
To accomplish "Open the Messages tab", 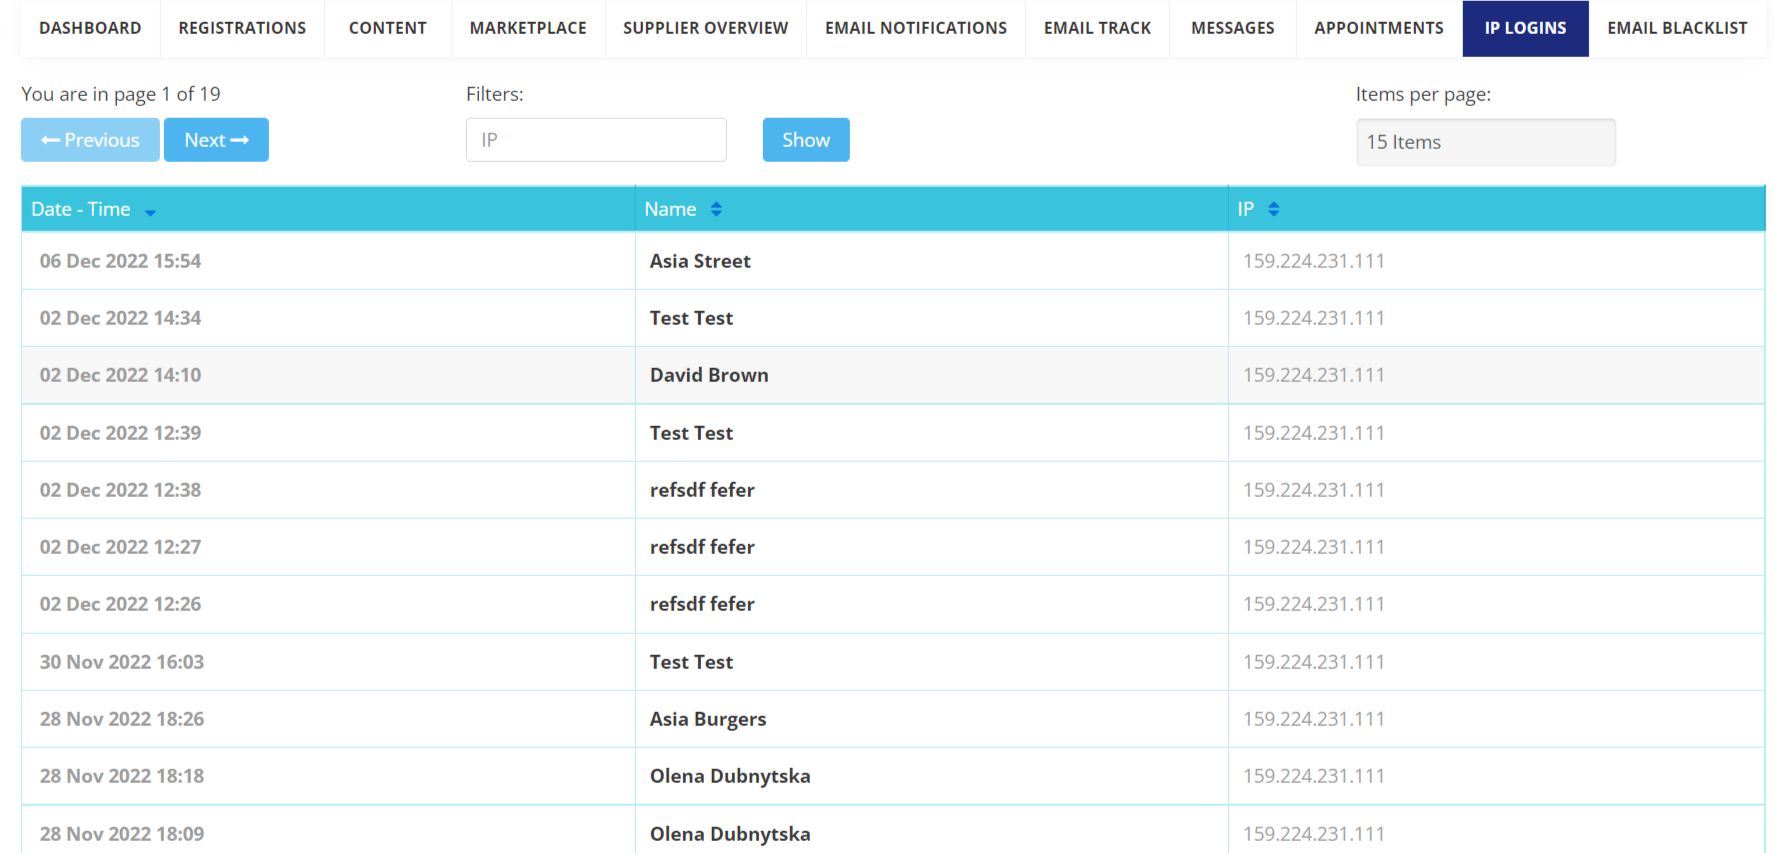I will (1232, 28).
